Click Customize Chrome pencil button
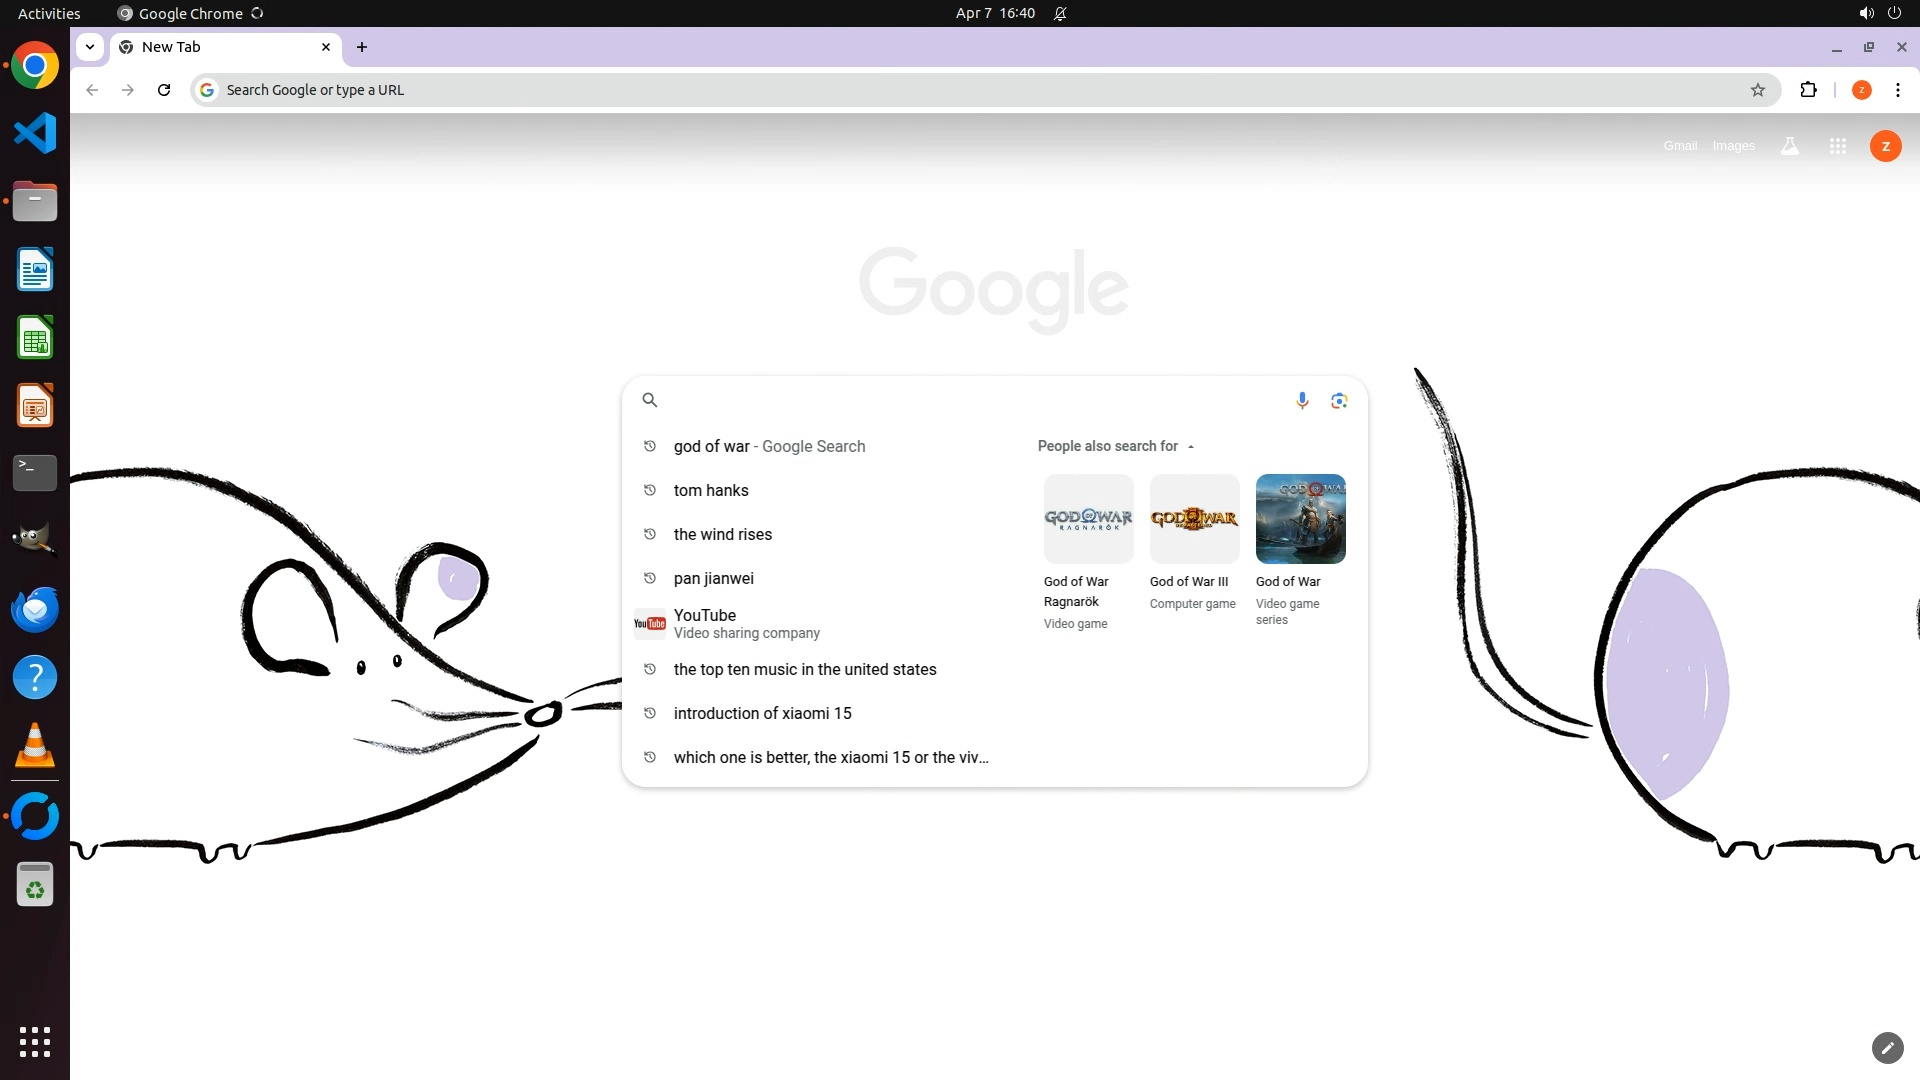1920x1080 pixels. point(1887,1047)
